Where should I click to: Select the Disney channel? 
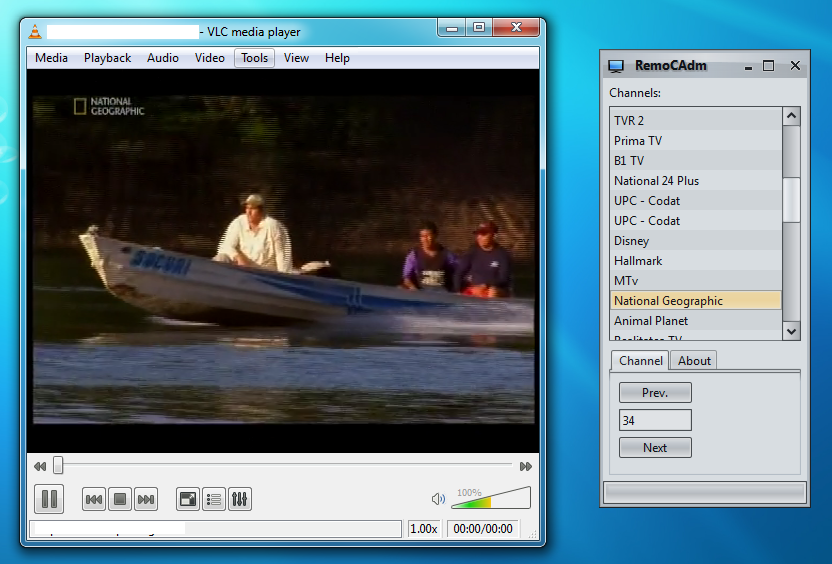(x=696, y=241)
